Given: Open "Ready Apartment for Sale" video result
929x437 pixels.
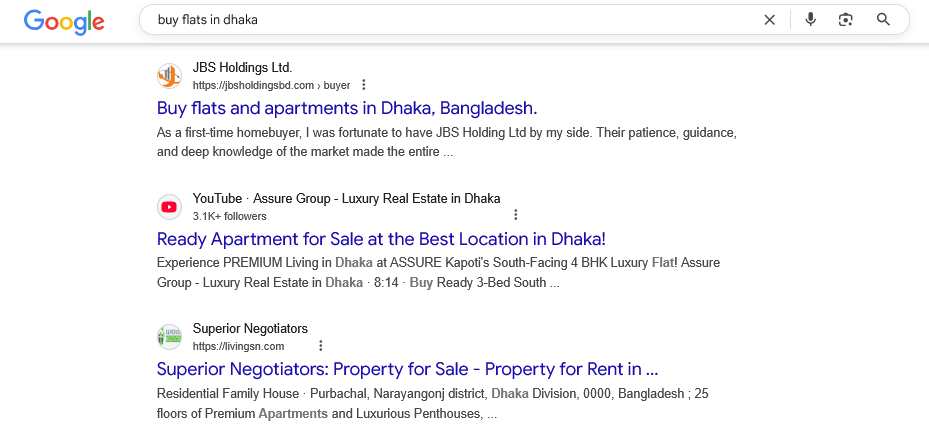Looking at the screenshot, I should point(381,239).
